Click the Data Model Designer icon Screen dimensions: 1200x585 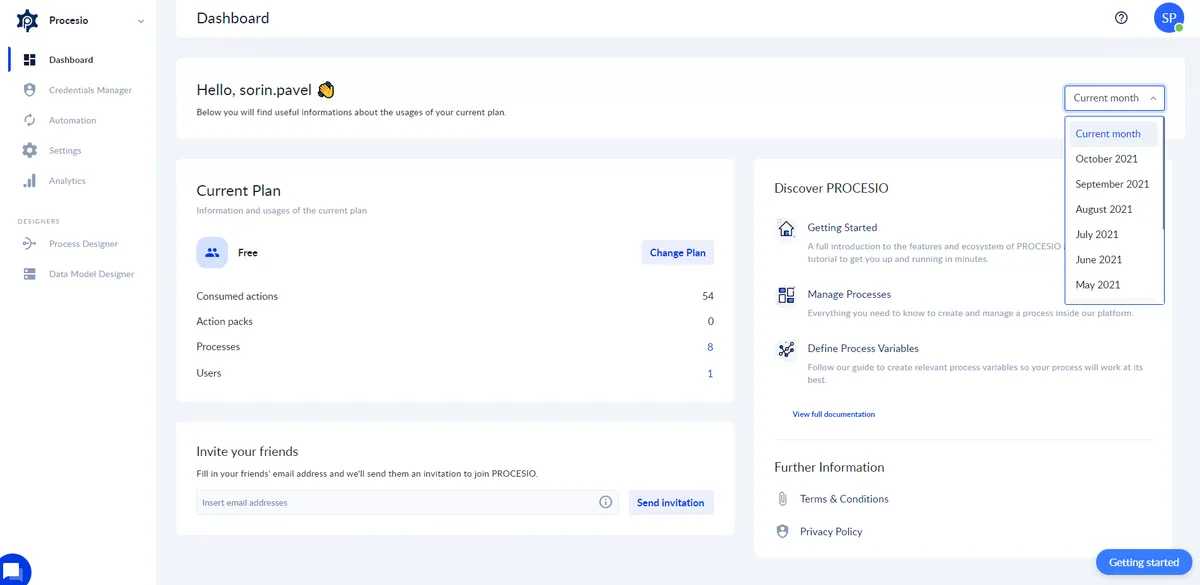point(29,274)
